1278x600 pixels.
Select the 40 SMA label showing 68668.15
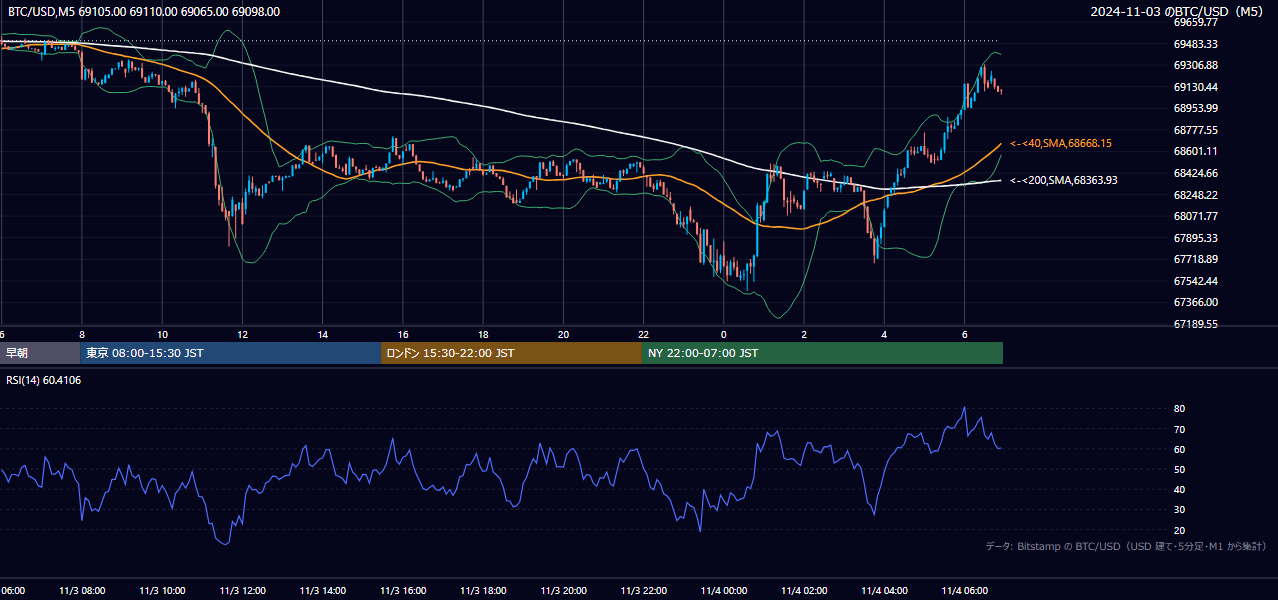coord(1061,143)
